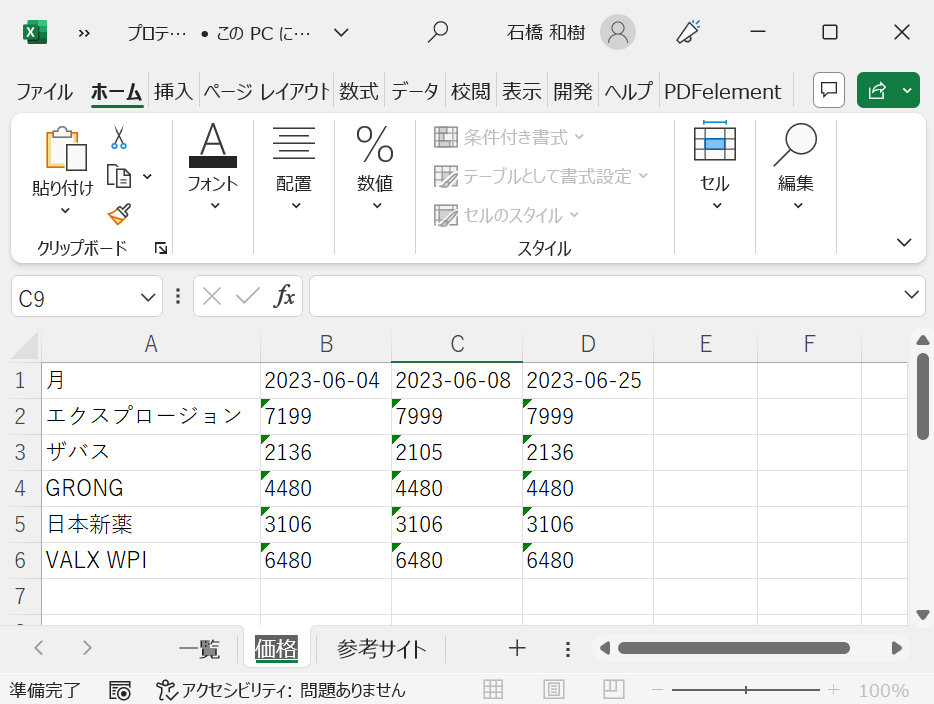
Task: Select column A header
Action: (151, 345)
